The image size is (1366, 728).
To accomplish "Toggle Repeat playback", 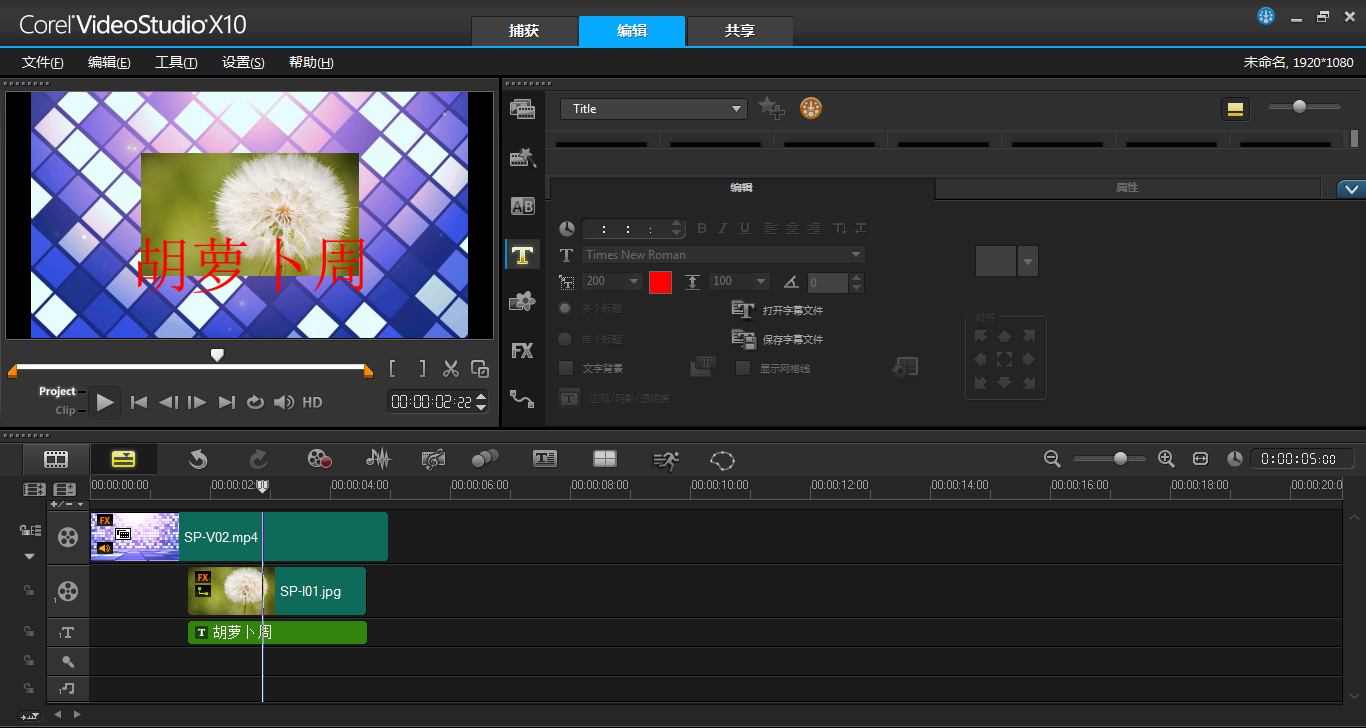I will 255,402.
